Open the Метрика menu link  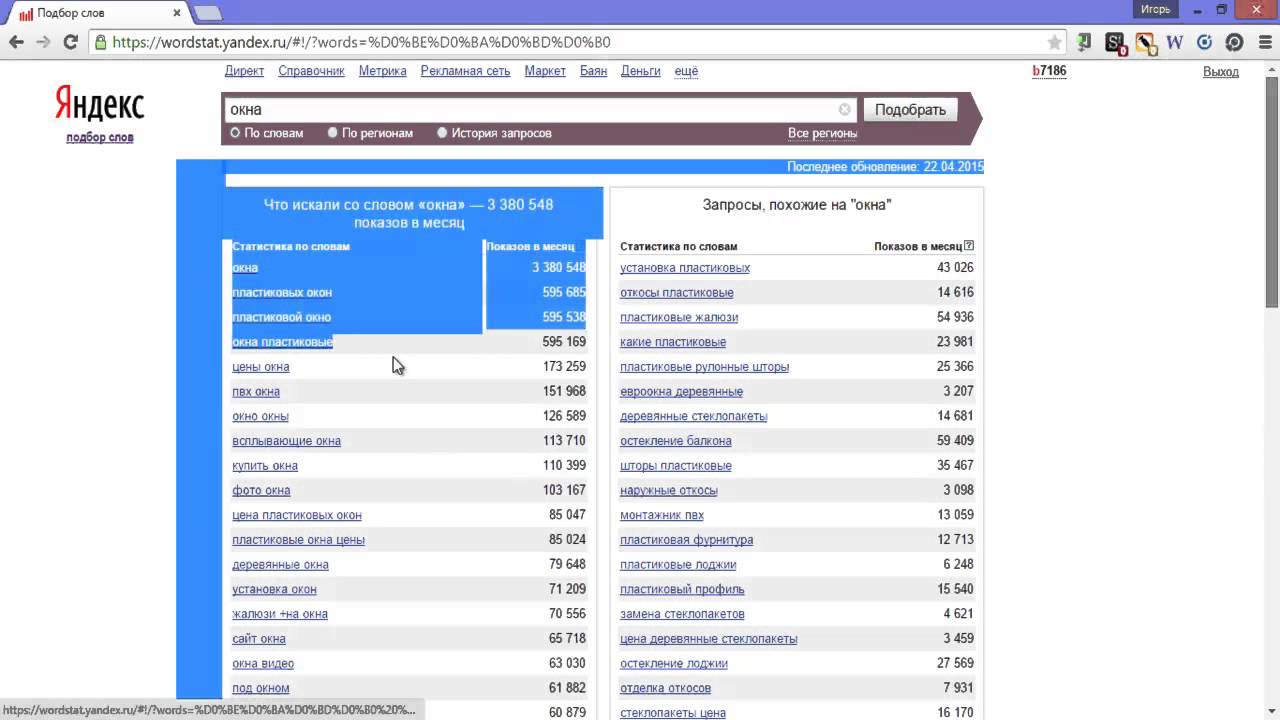(x=382, y=71)
